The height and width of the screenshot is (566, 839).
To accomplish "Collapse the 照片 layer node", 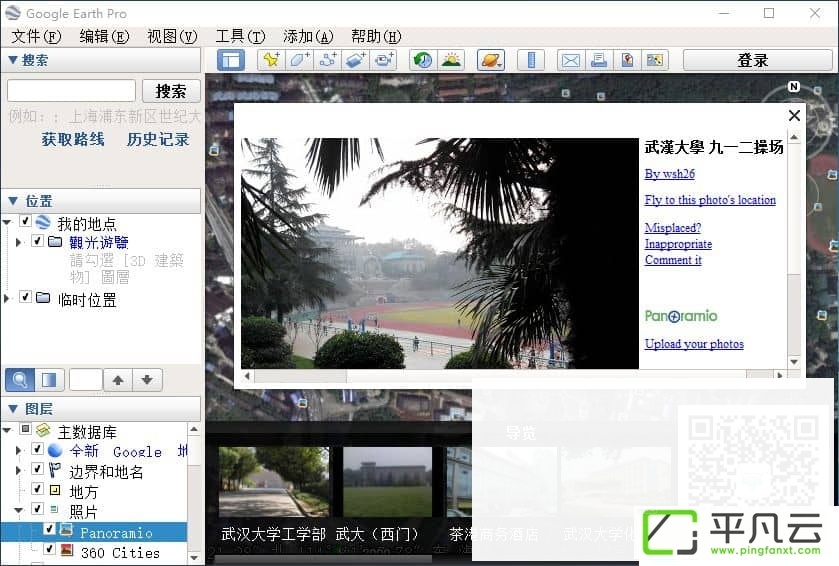I will [x=19, y=510].
